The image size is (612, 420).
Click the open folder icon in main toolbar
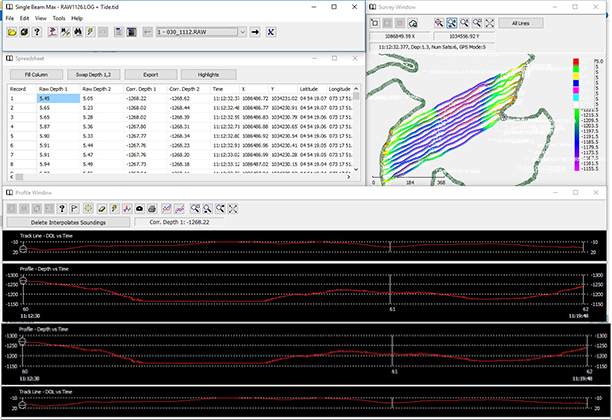click(11, 32)
